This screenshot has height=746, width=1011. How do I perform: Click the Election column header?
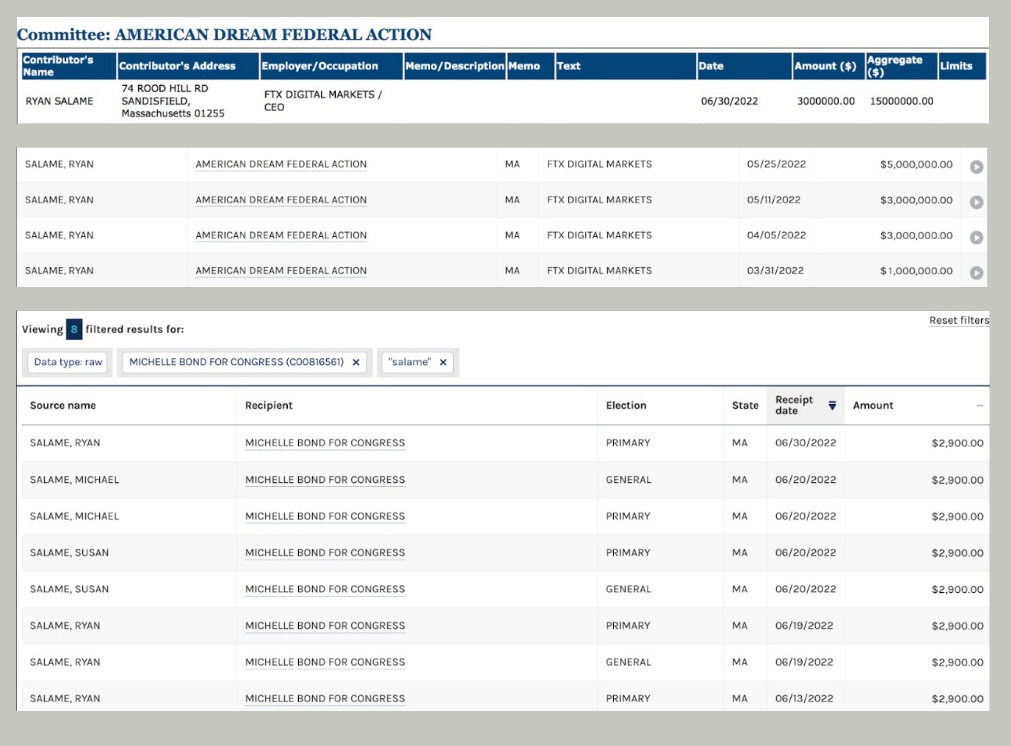[x=625, y=406]
